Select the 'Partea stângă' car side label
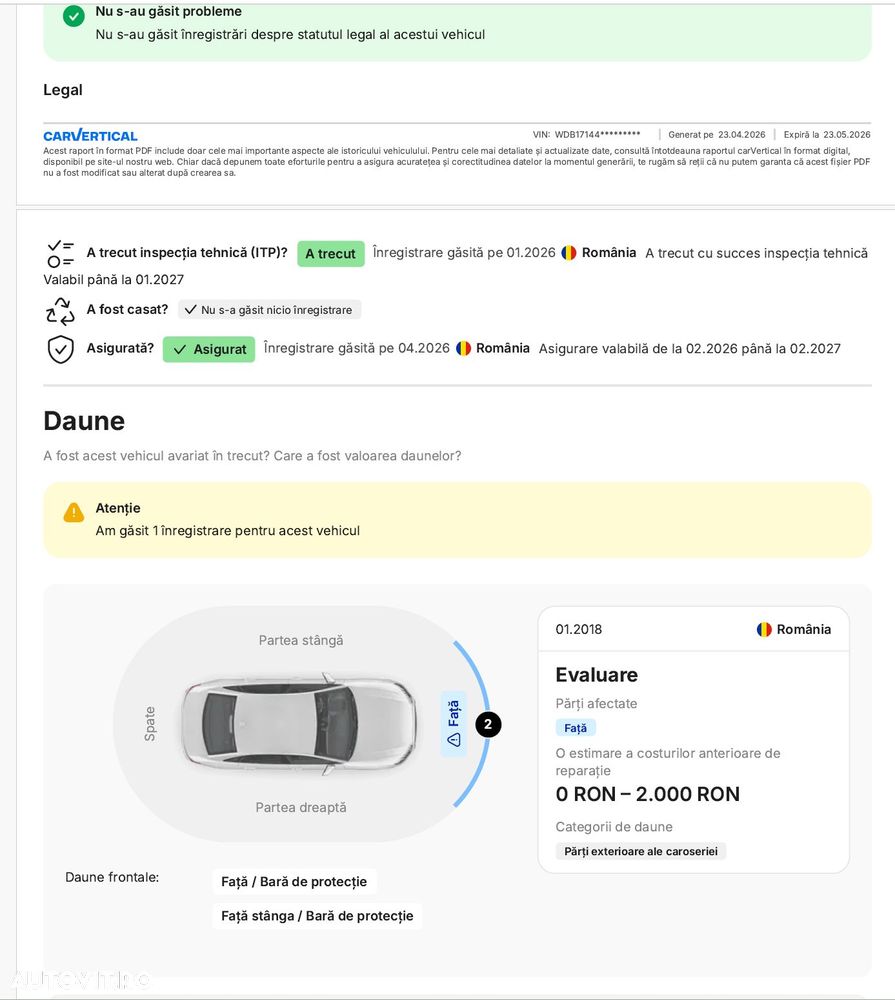The width and height of the screenshot is (895, 1000). click(301, 641)
